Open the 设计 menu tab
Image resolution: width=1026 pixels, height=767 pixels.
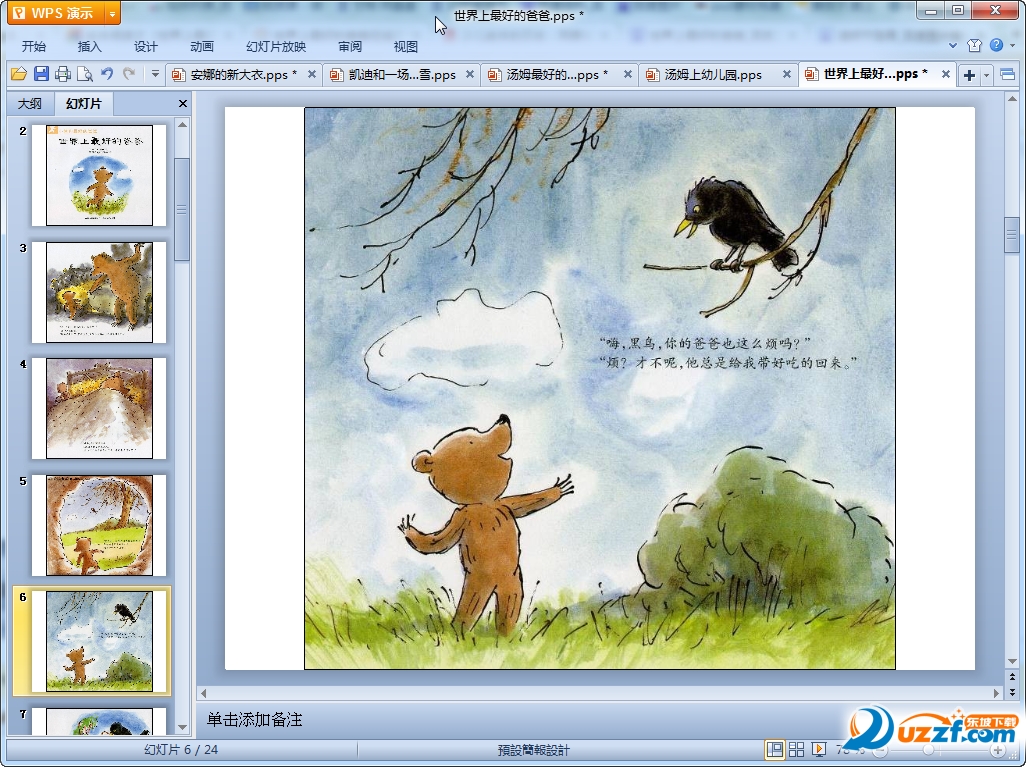point(146,46)
